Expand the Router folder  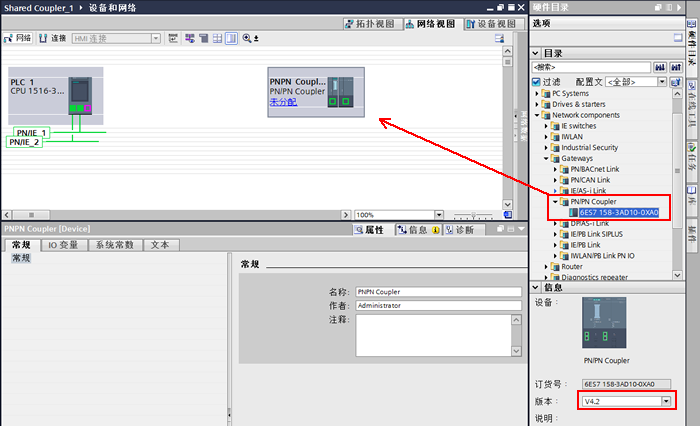[546, 267]
